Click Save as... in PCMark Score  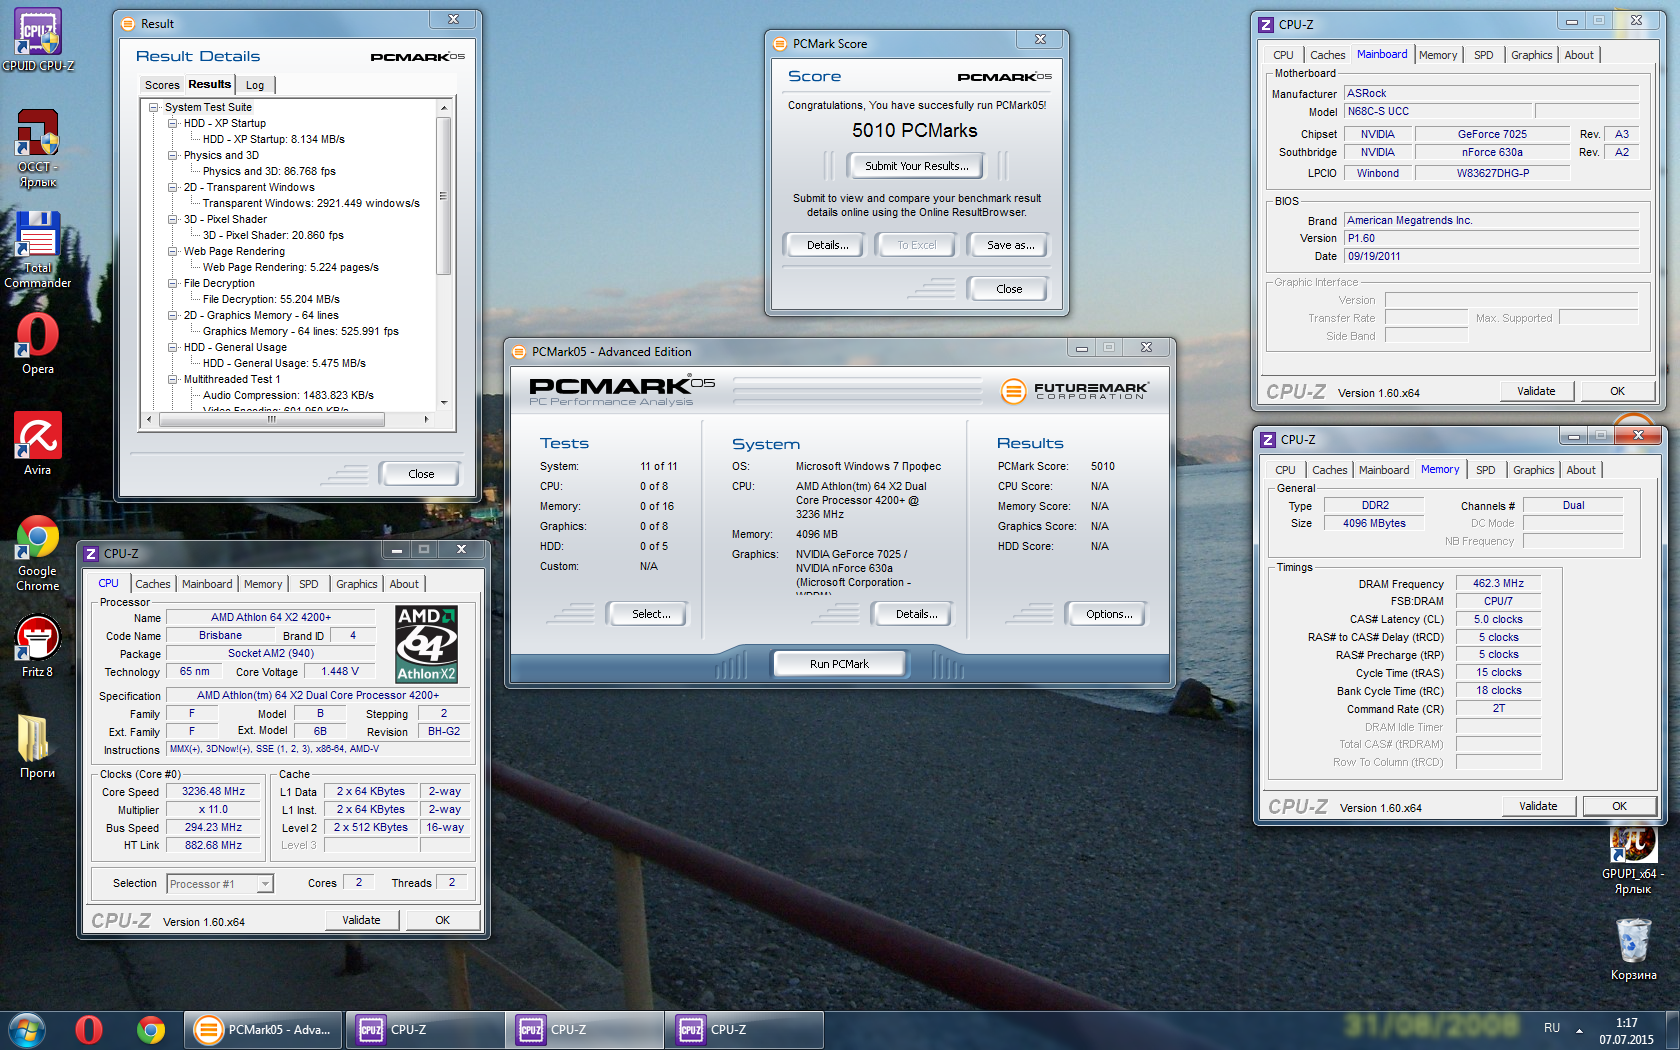coord(1009,245)
